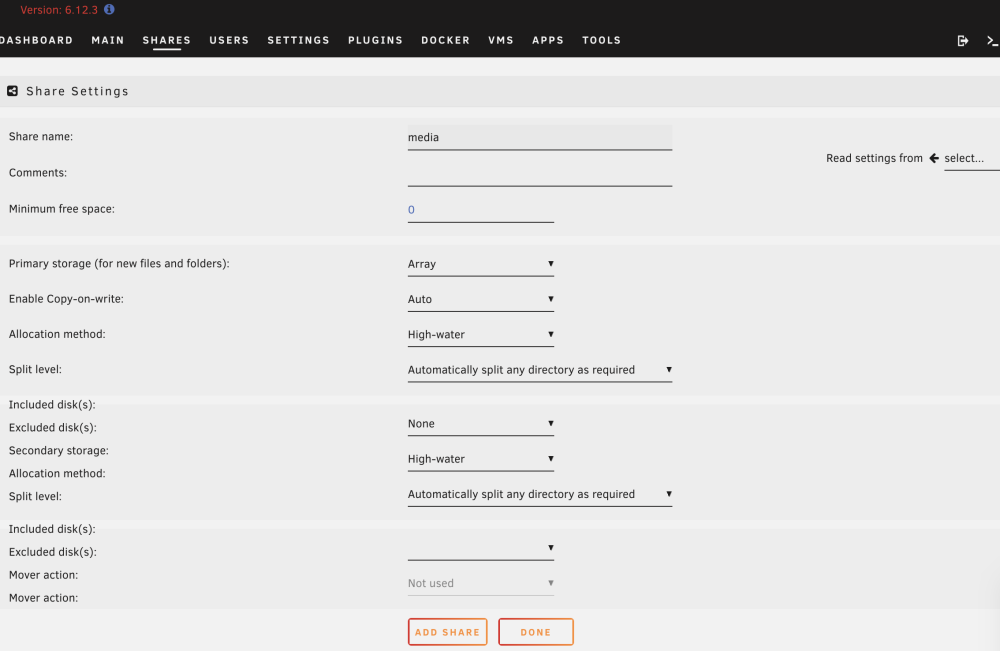
Task: Click the logout icon in header
Action: [963, 41]
